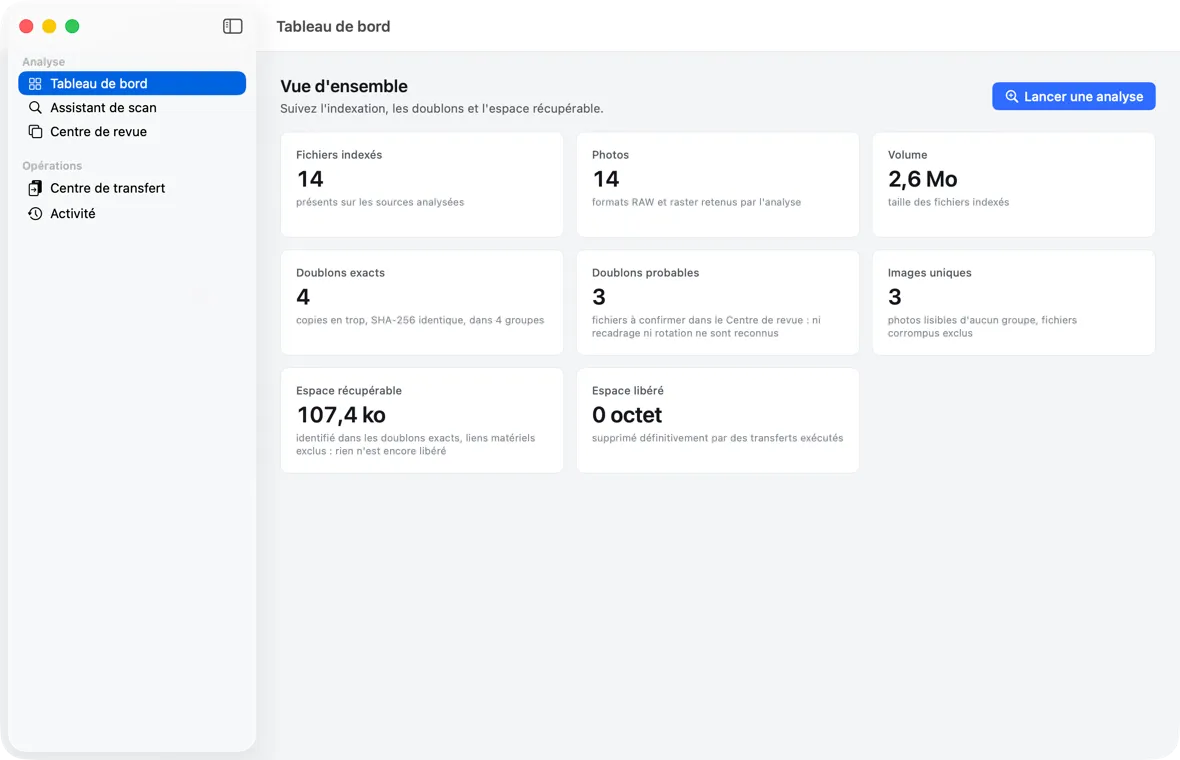The width and height of the screenshot is (1180, 760).
Task: Click 'formats RAW et raster retenus' caption
Action: [696, 202]
